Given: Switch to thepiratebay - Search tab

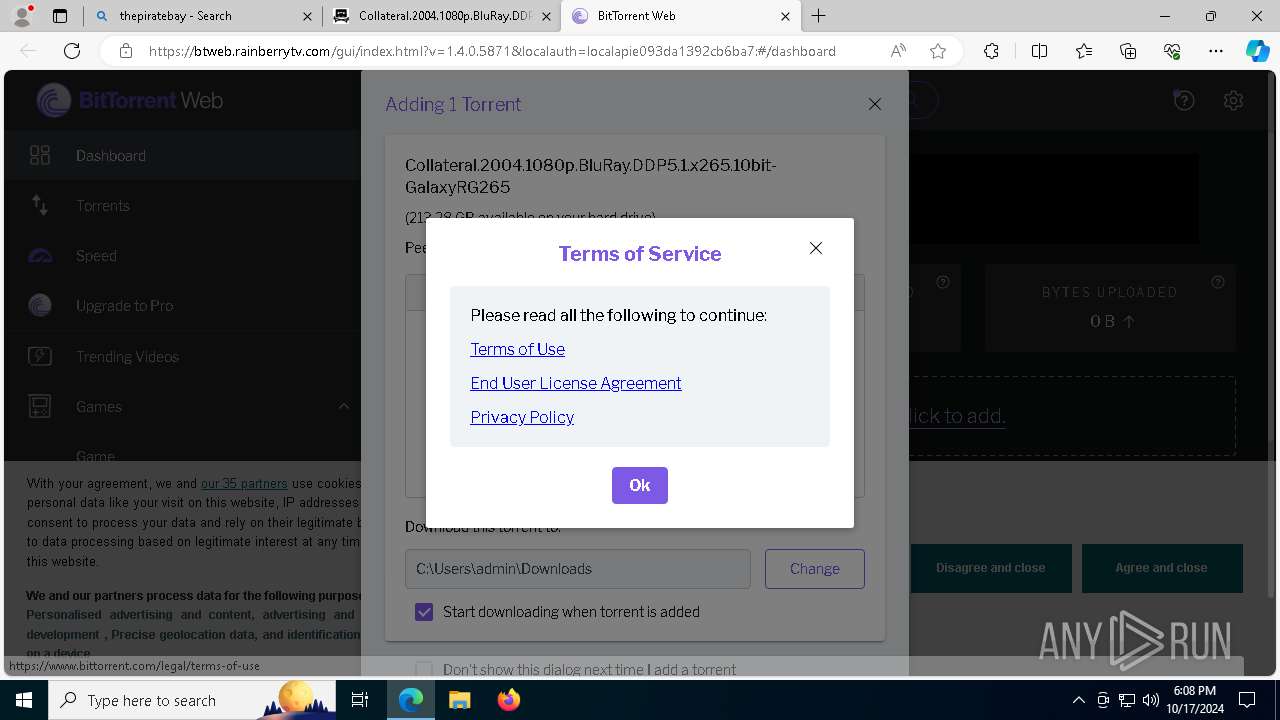Looking at the screenshot, I should click(203, 16).
